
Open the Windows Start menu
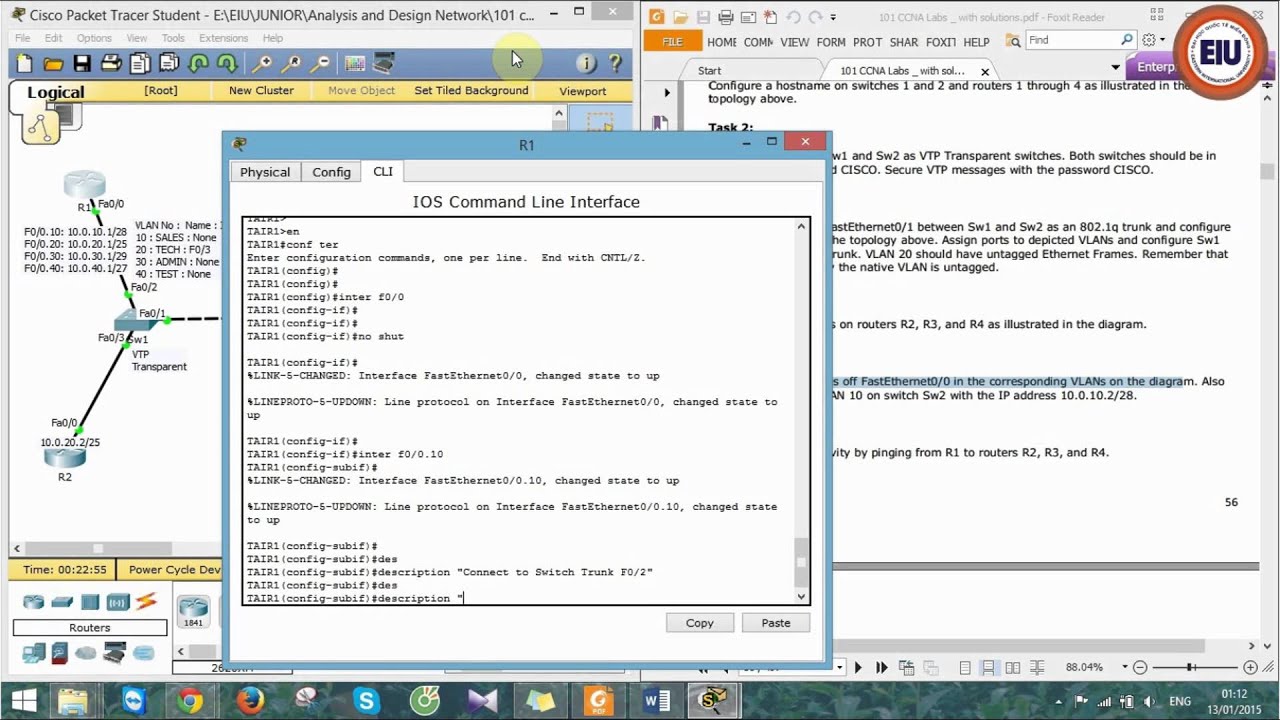pos(23,700)
